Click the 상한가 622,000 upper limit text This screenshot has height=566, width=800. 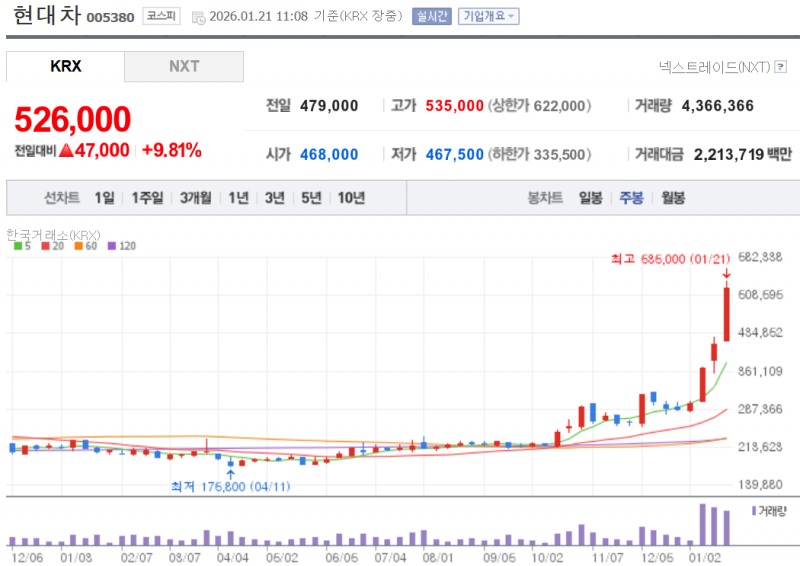point(539,106)
